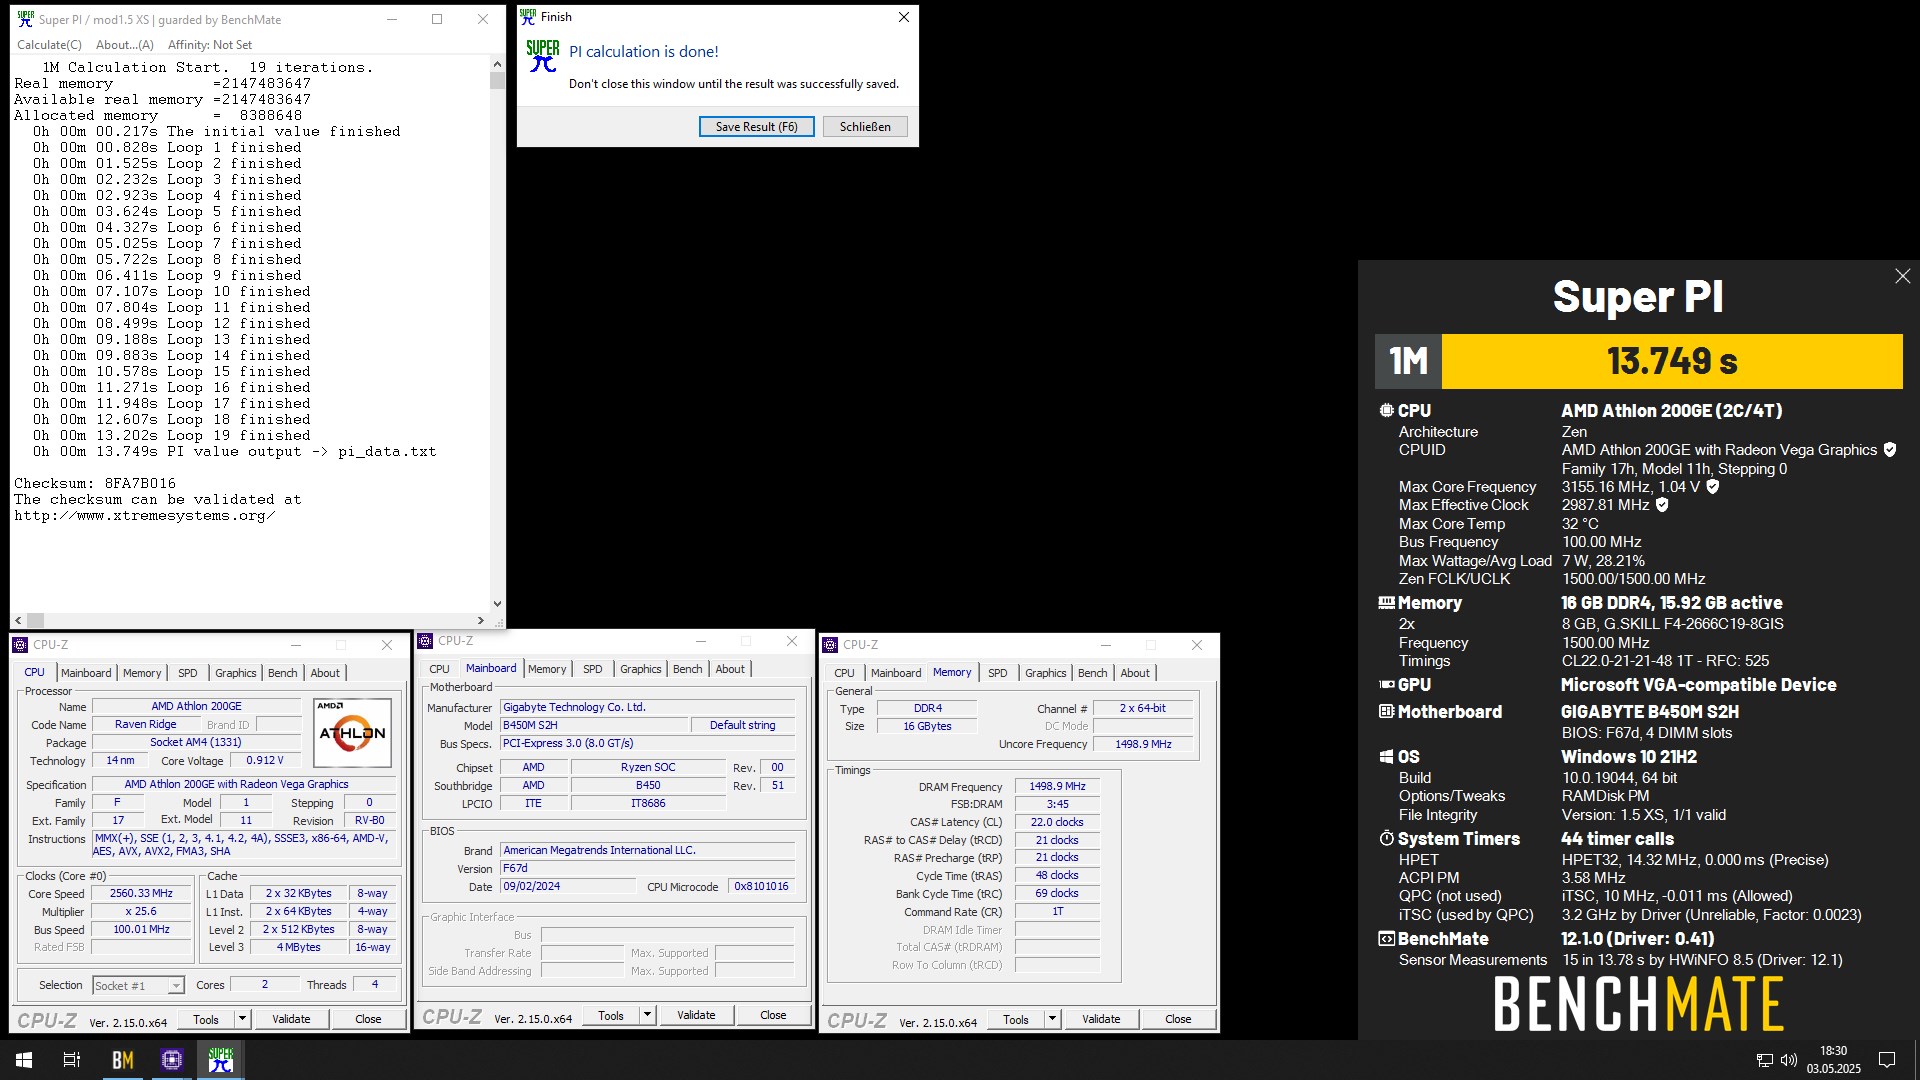Click the BenchMate Motherboard section icon
This screenshot has height=1080, width=1920.
(x=1386, y=712)
